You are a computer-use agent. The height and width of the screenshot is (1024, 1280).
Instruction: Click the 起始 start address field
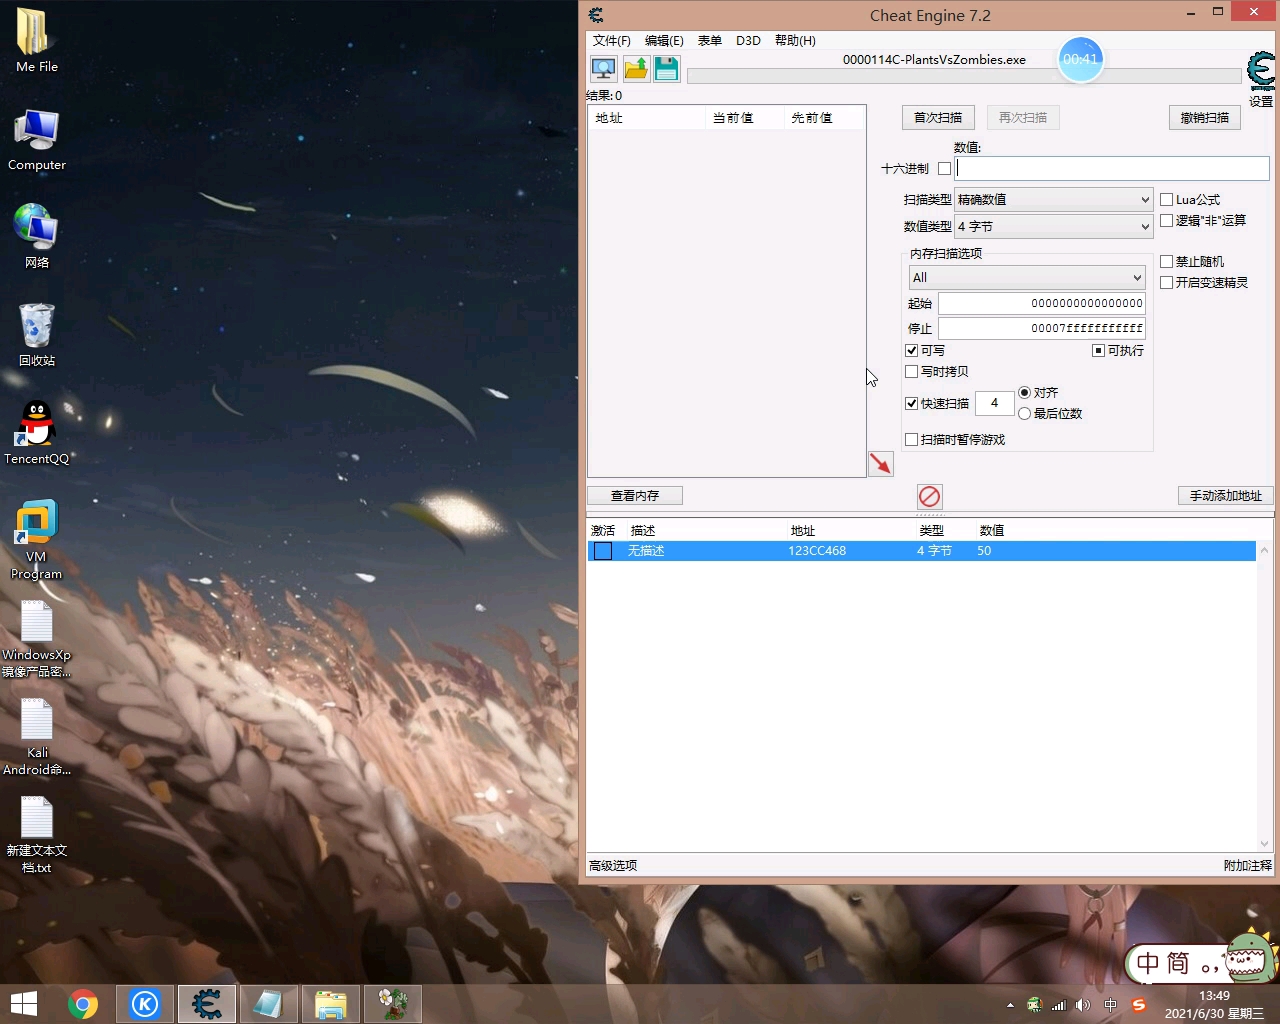pyautogui.click(x=1042, y=303)
